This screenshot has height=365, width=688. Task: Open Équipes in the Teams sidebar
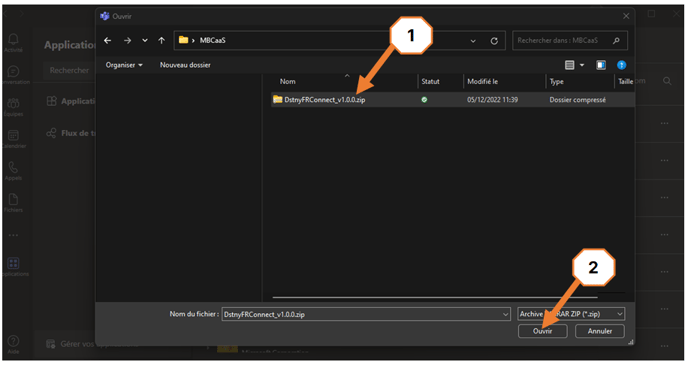pyautogui.click(x=13, y=107)
